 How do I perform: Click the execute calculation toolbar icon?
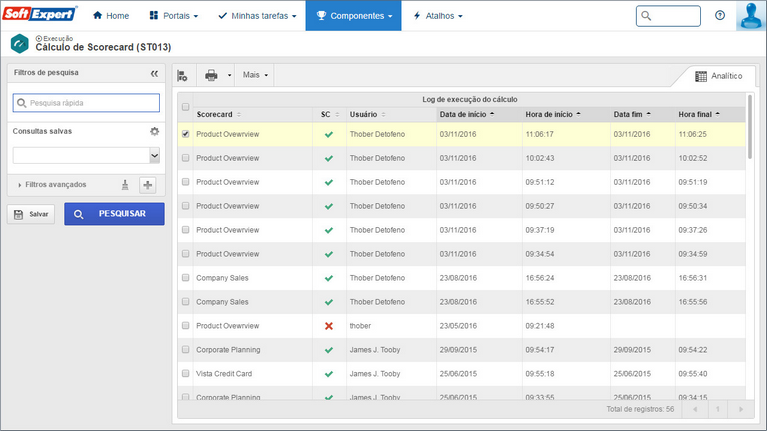click(182, 75)
